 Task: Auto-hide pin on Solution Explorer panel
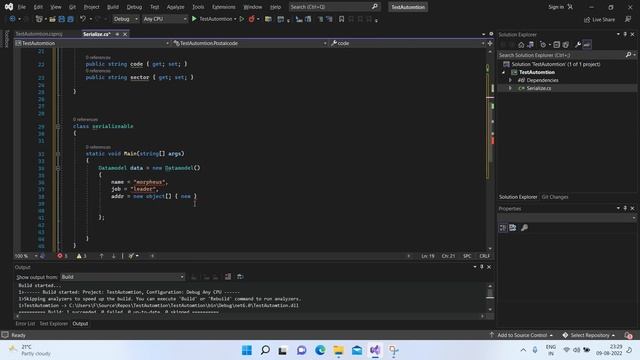point(625,34)
